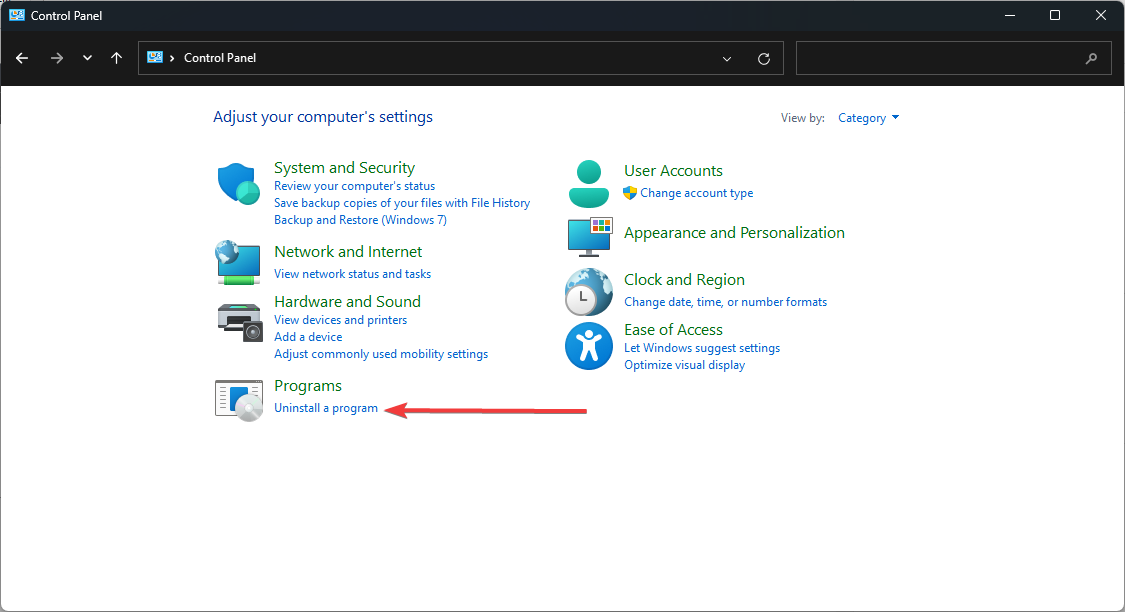Open the User Accounts category
The height and width of the screenshot is (612, 1125).
[673, 171]
